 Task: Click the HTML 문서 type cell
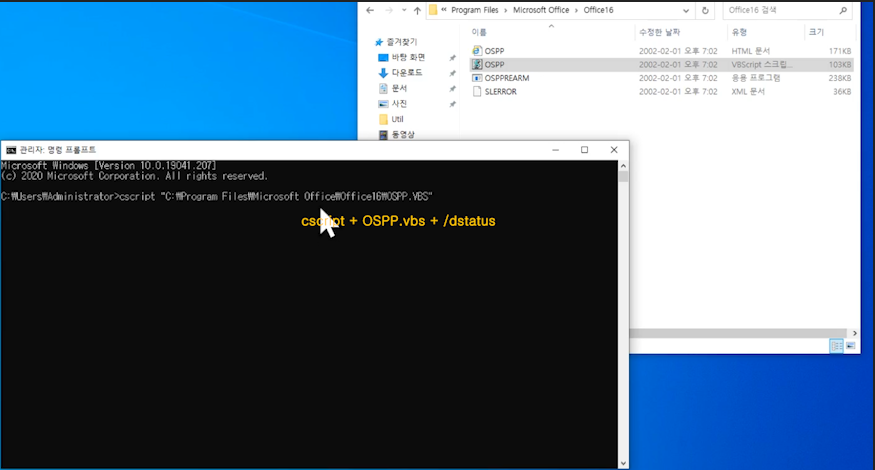coord(751,51)
